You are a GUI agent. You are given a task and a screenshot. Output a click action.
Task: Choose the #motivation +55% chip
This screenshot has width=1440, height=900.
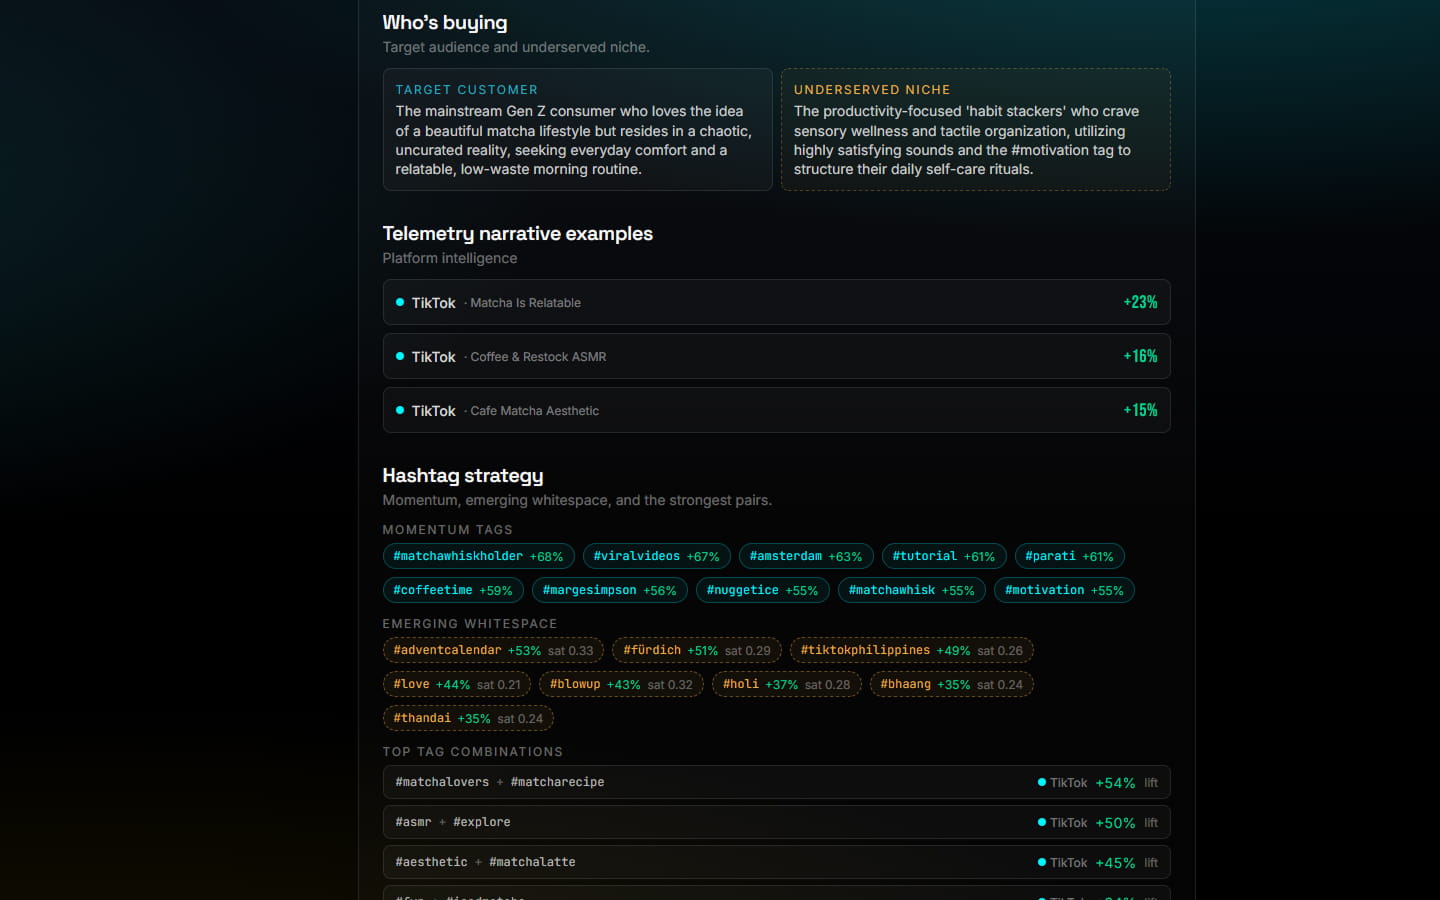(x=1064, y=590)
